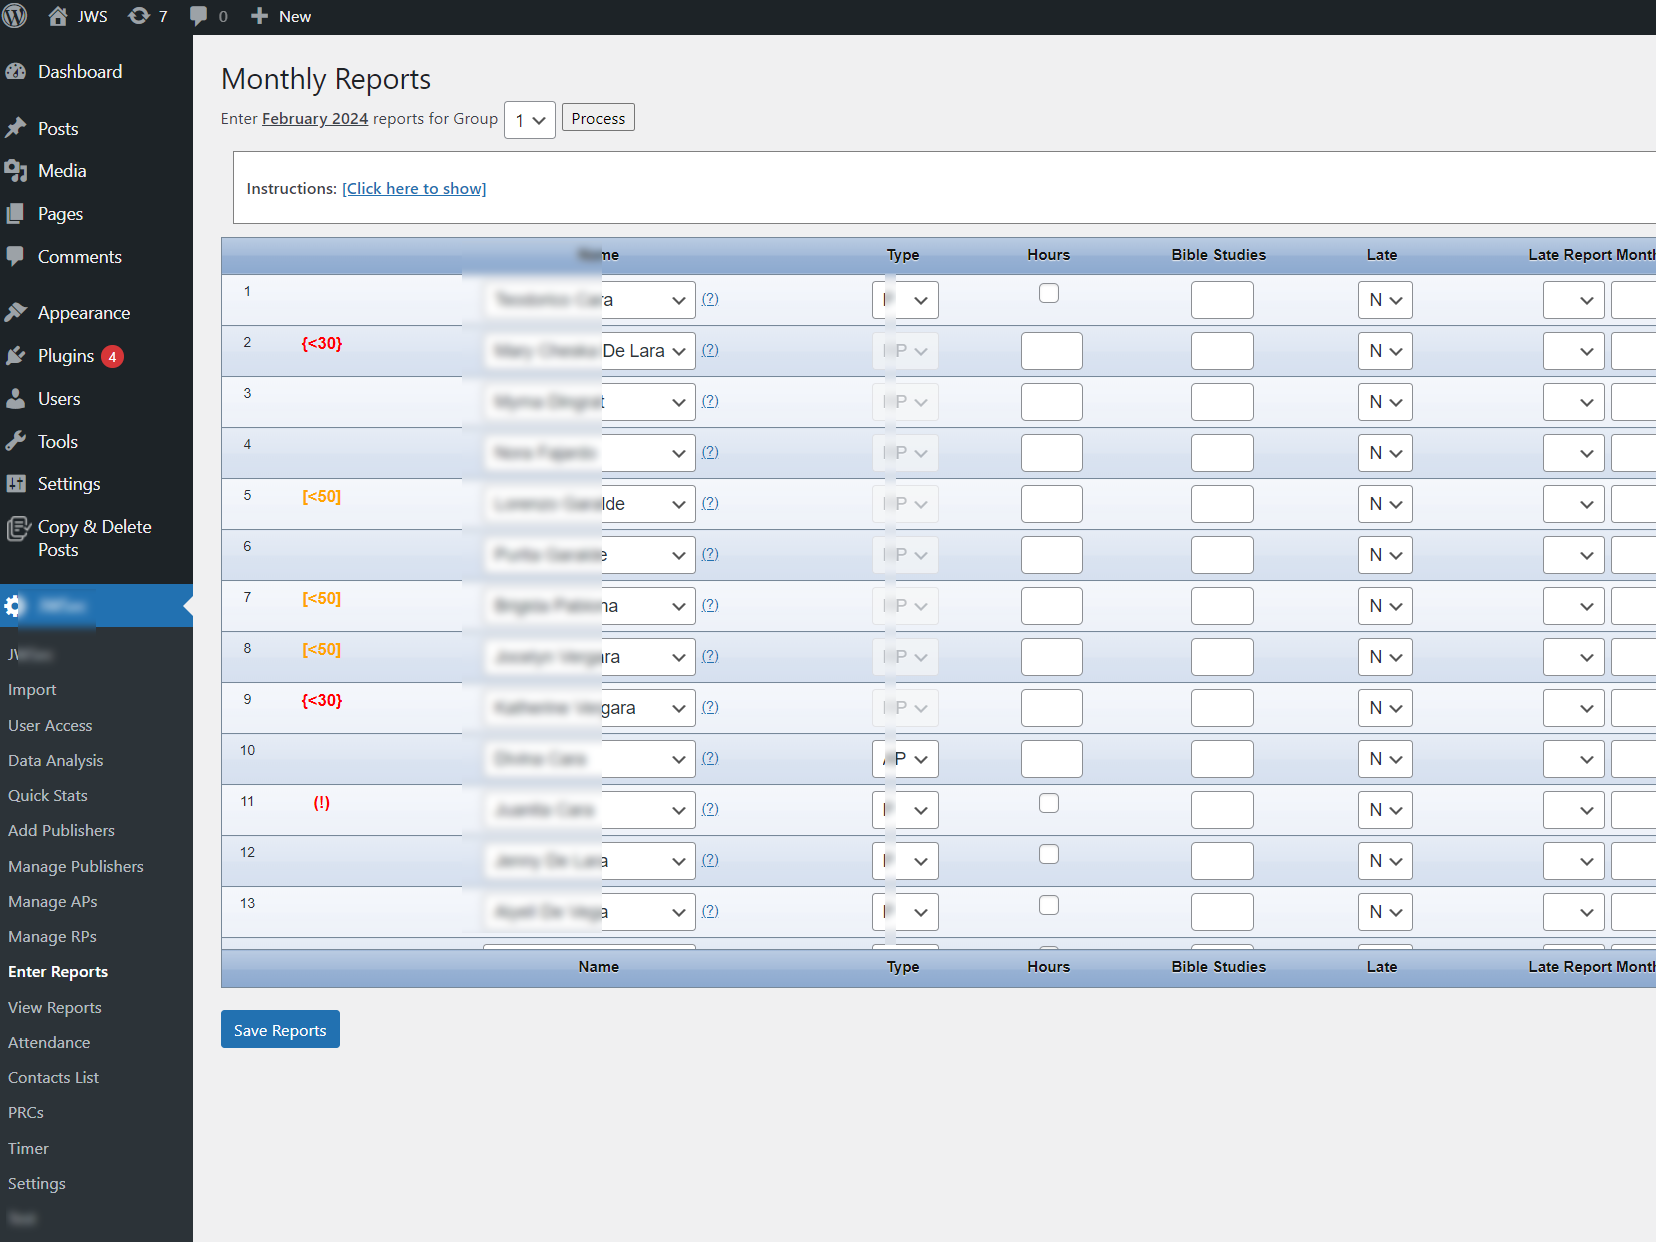The image size is (1656, 1242).
Task: Open the Timer submenu item
Action: click(x=28, y=1149)
